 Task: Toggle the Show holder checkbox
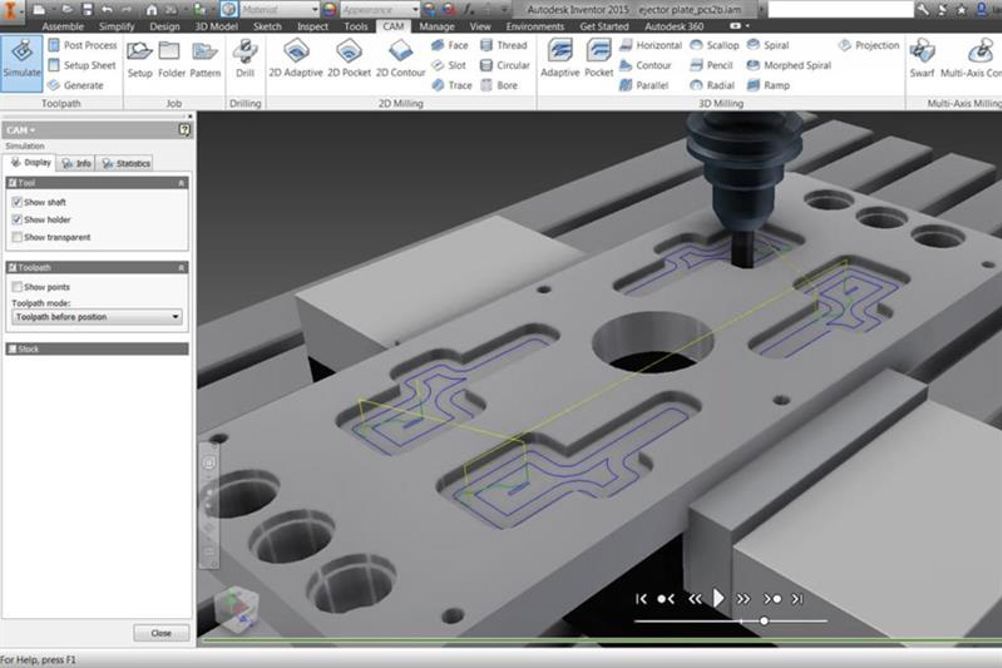pyautogui.click(x=17, y=219)
